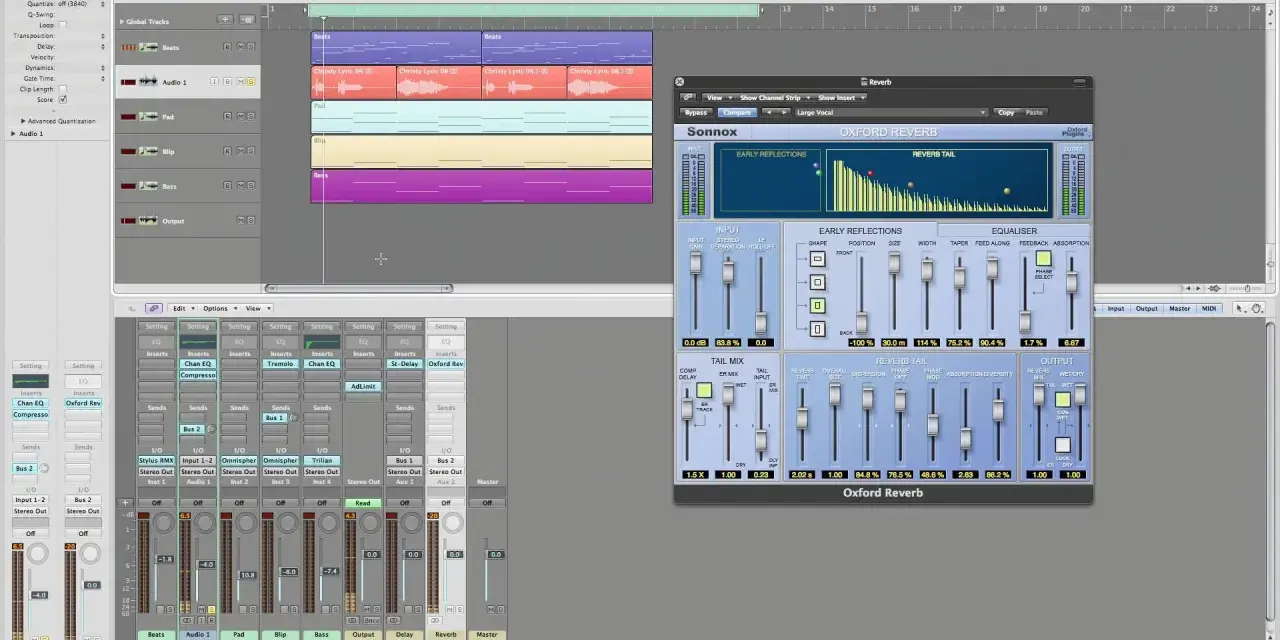Click the Pad track region in arrange
The height and width of the screenshot is (640, 1280).
pos(482,117)
